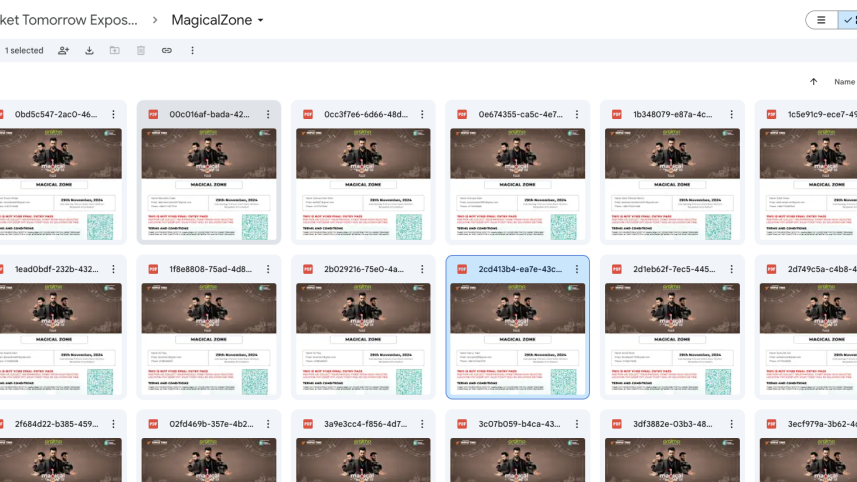
Task: Click PDF icon of 0cc3f7e6-6d66 file
Action: (308, 114)
